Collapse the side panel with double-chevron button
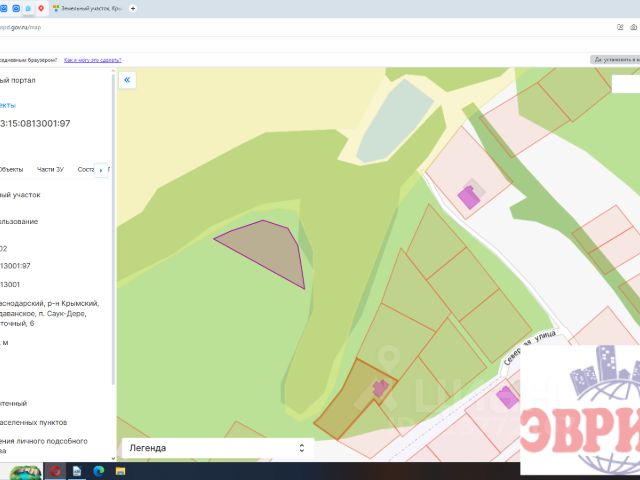640x480 pixels. click(x=127, y=80)
